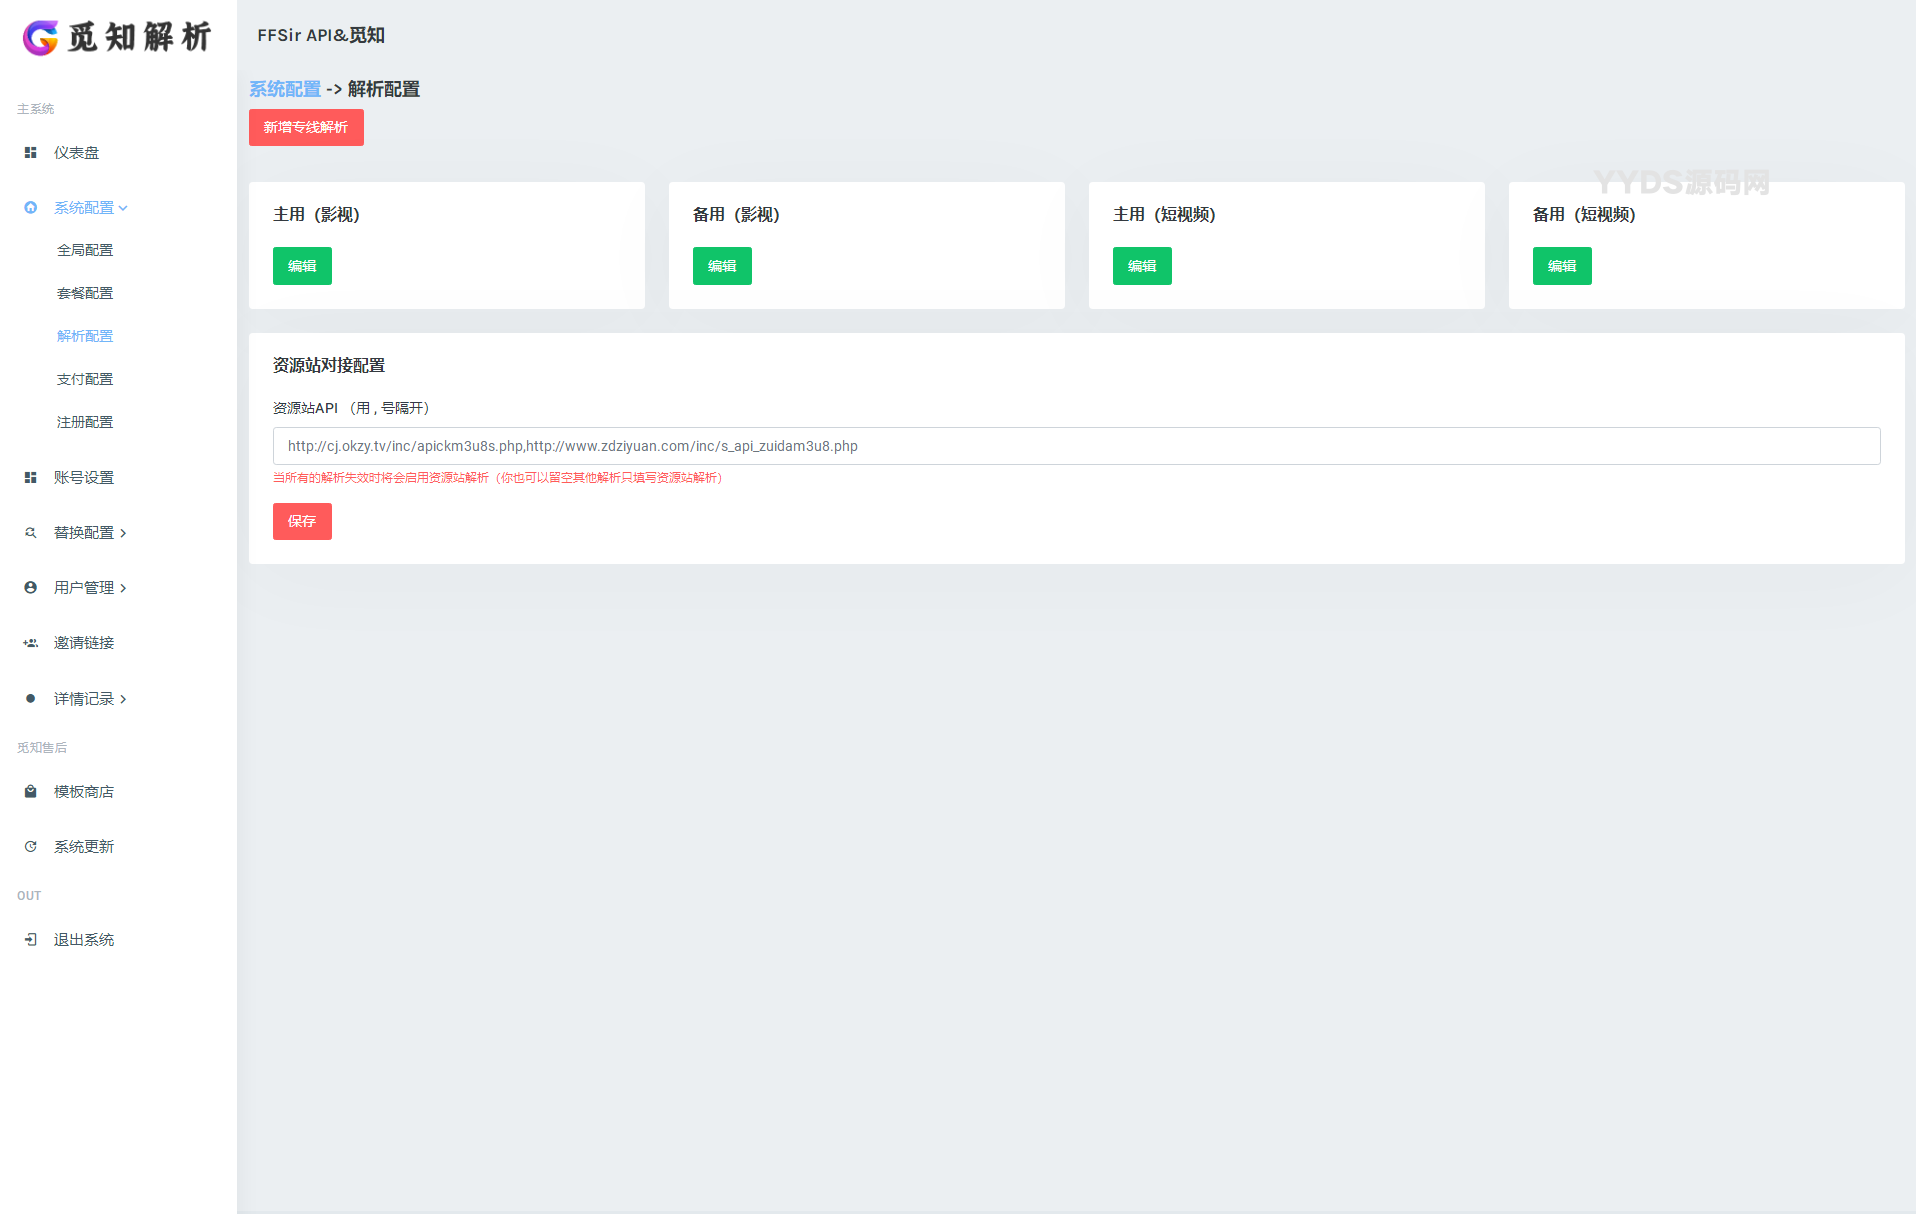Screen dimensions: 1916x1214
Task: Select 注册配置 in sidebar
Action: click(85, 422)
